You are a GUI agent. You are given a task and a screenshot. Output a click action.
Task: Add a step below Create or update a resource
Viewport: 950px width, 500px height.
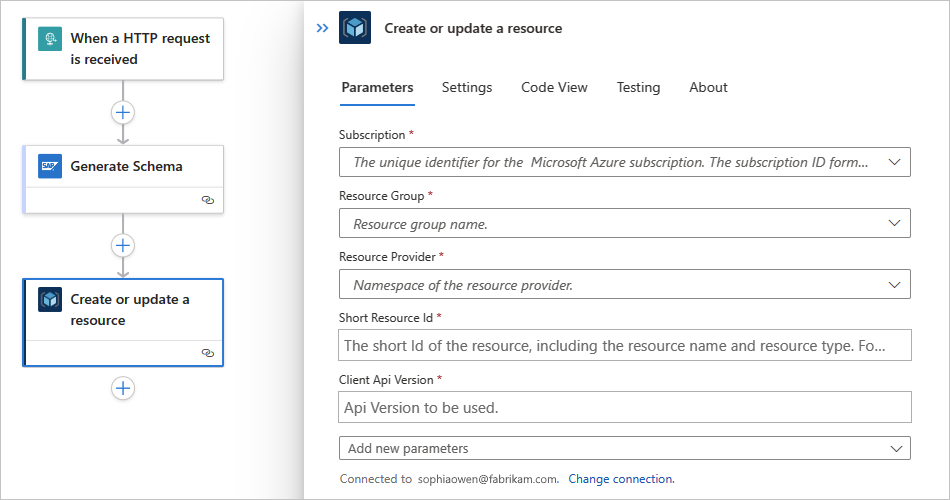click(x=123, y=388)
